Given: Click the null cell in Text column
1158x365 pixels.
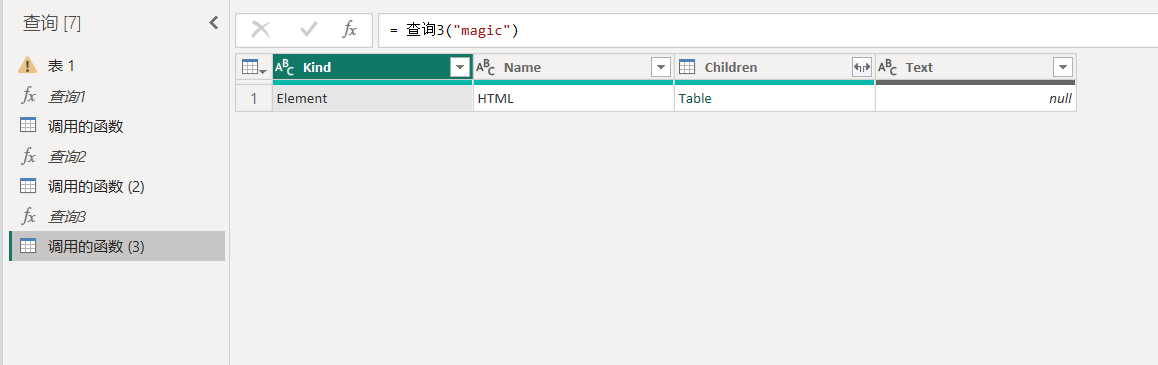Looking at the screenshot, I should pyautogui.click(x=976, y=98).
